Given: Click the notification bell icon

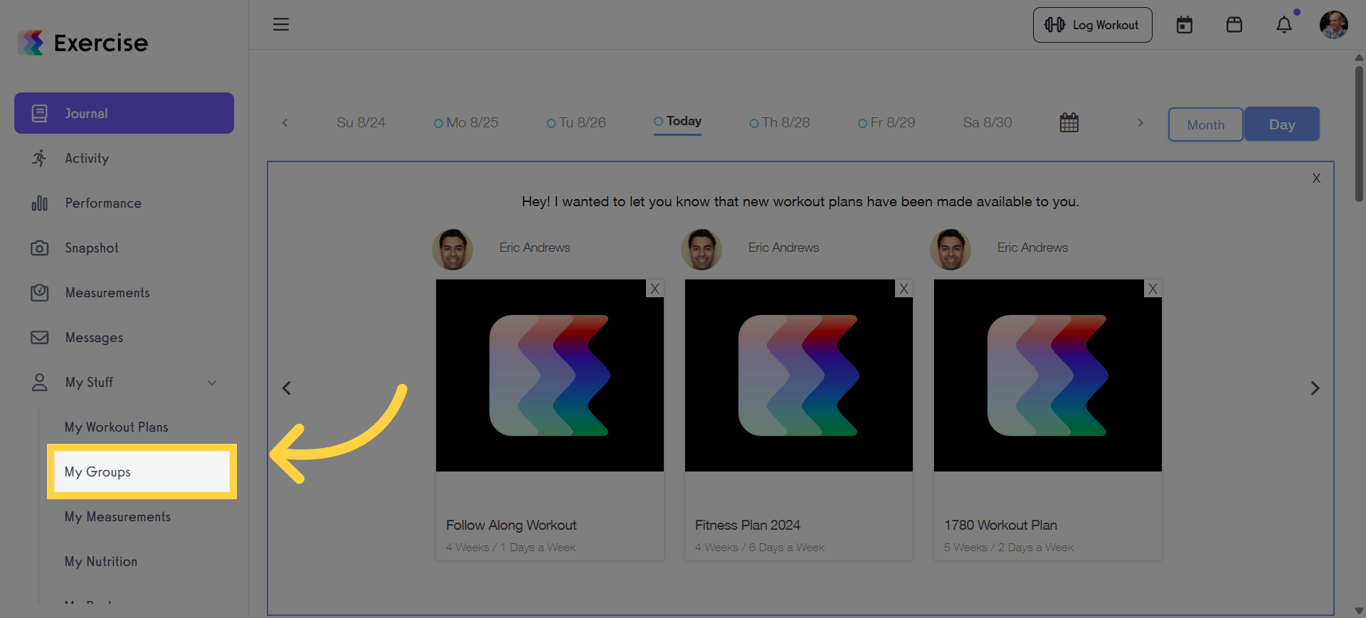Looking at the screenshot, I should pos(1284,24).
